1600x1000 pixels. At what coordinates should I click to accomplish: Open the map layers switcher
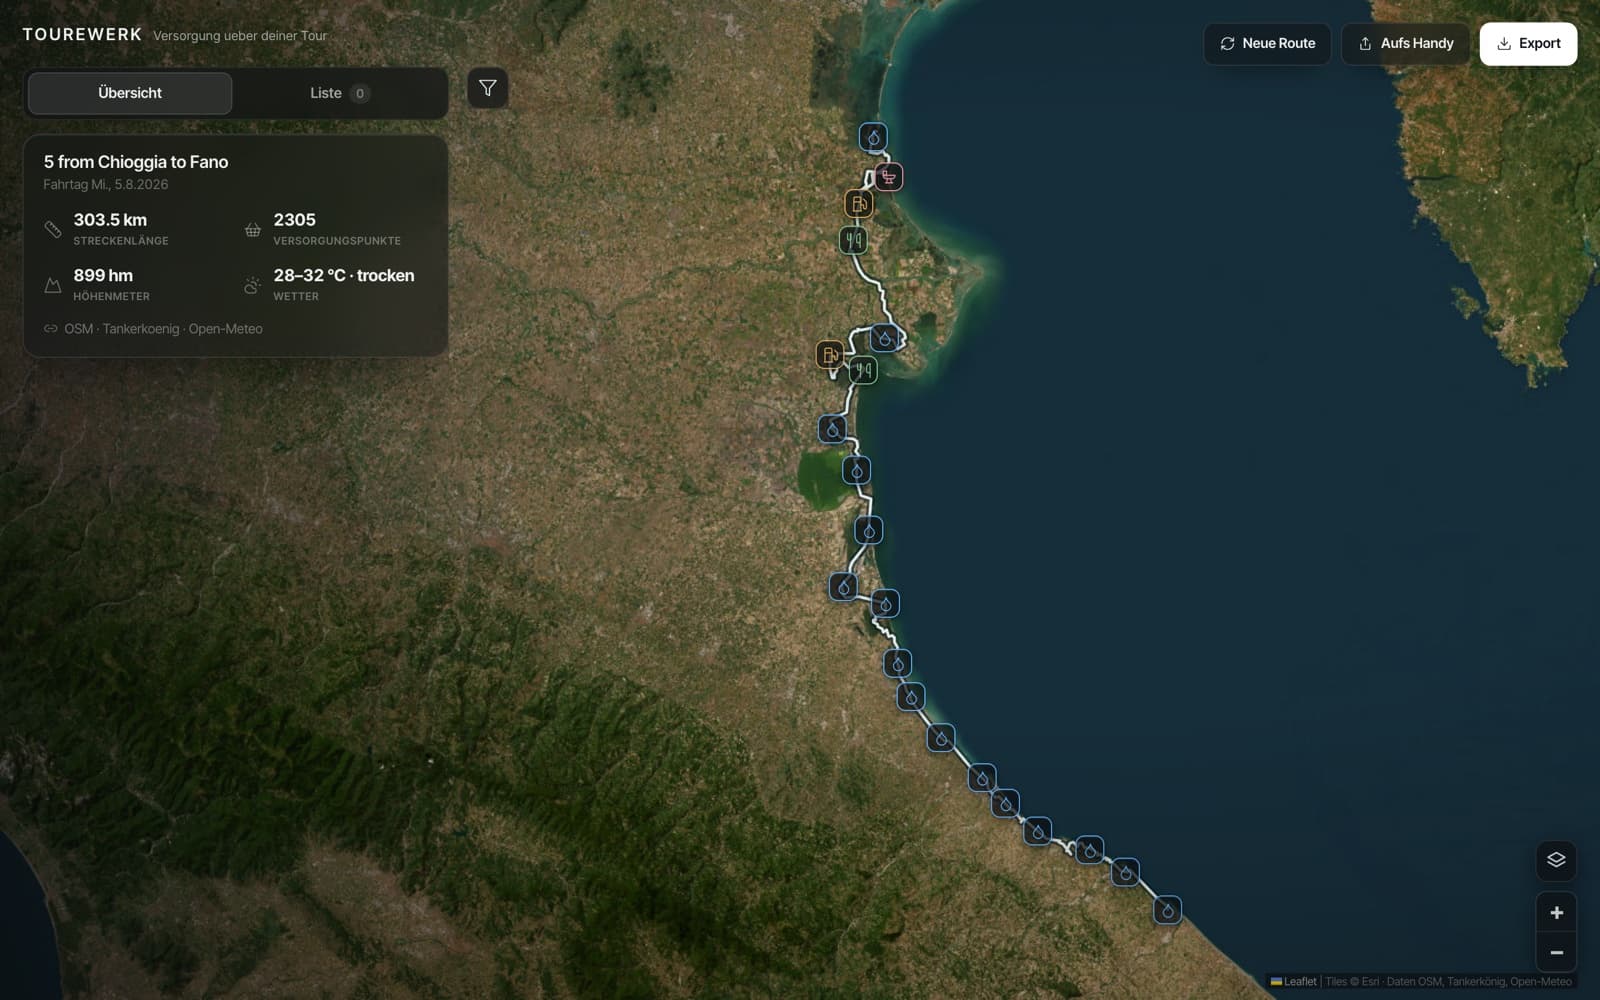[1556, 860]
